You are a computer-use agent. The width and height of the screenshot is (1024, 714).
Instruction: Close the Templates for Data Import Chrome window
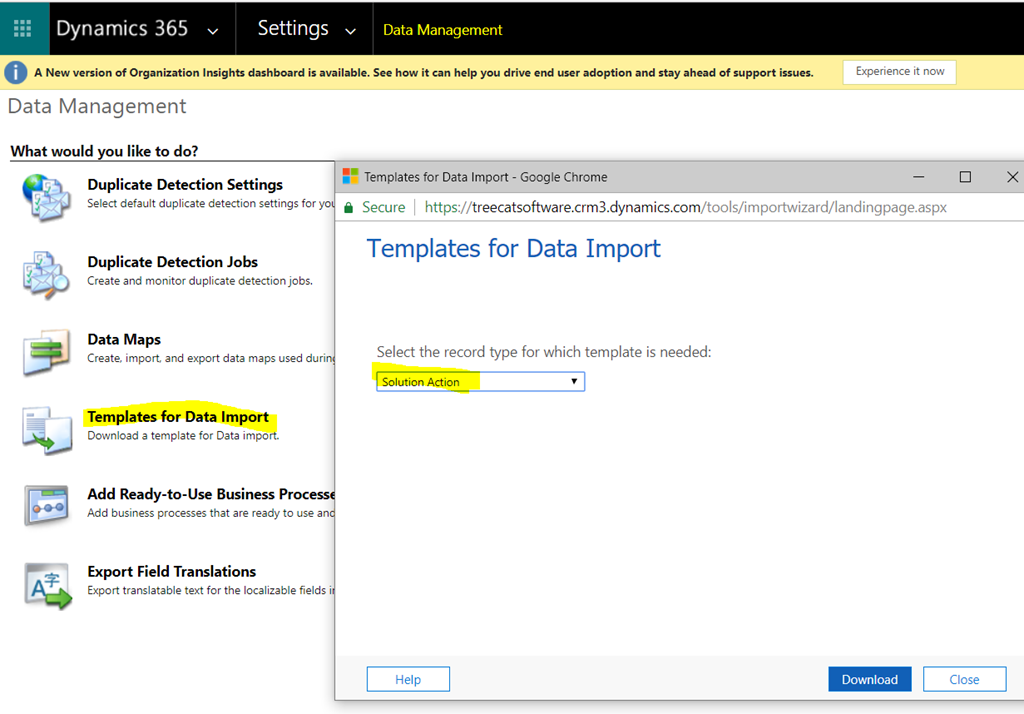(x=1012, y=177)
